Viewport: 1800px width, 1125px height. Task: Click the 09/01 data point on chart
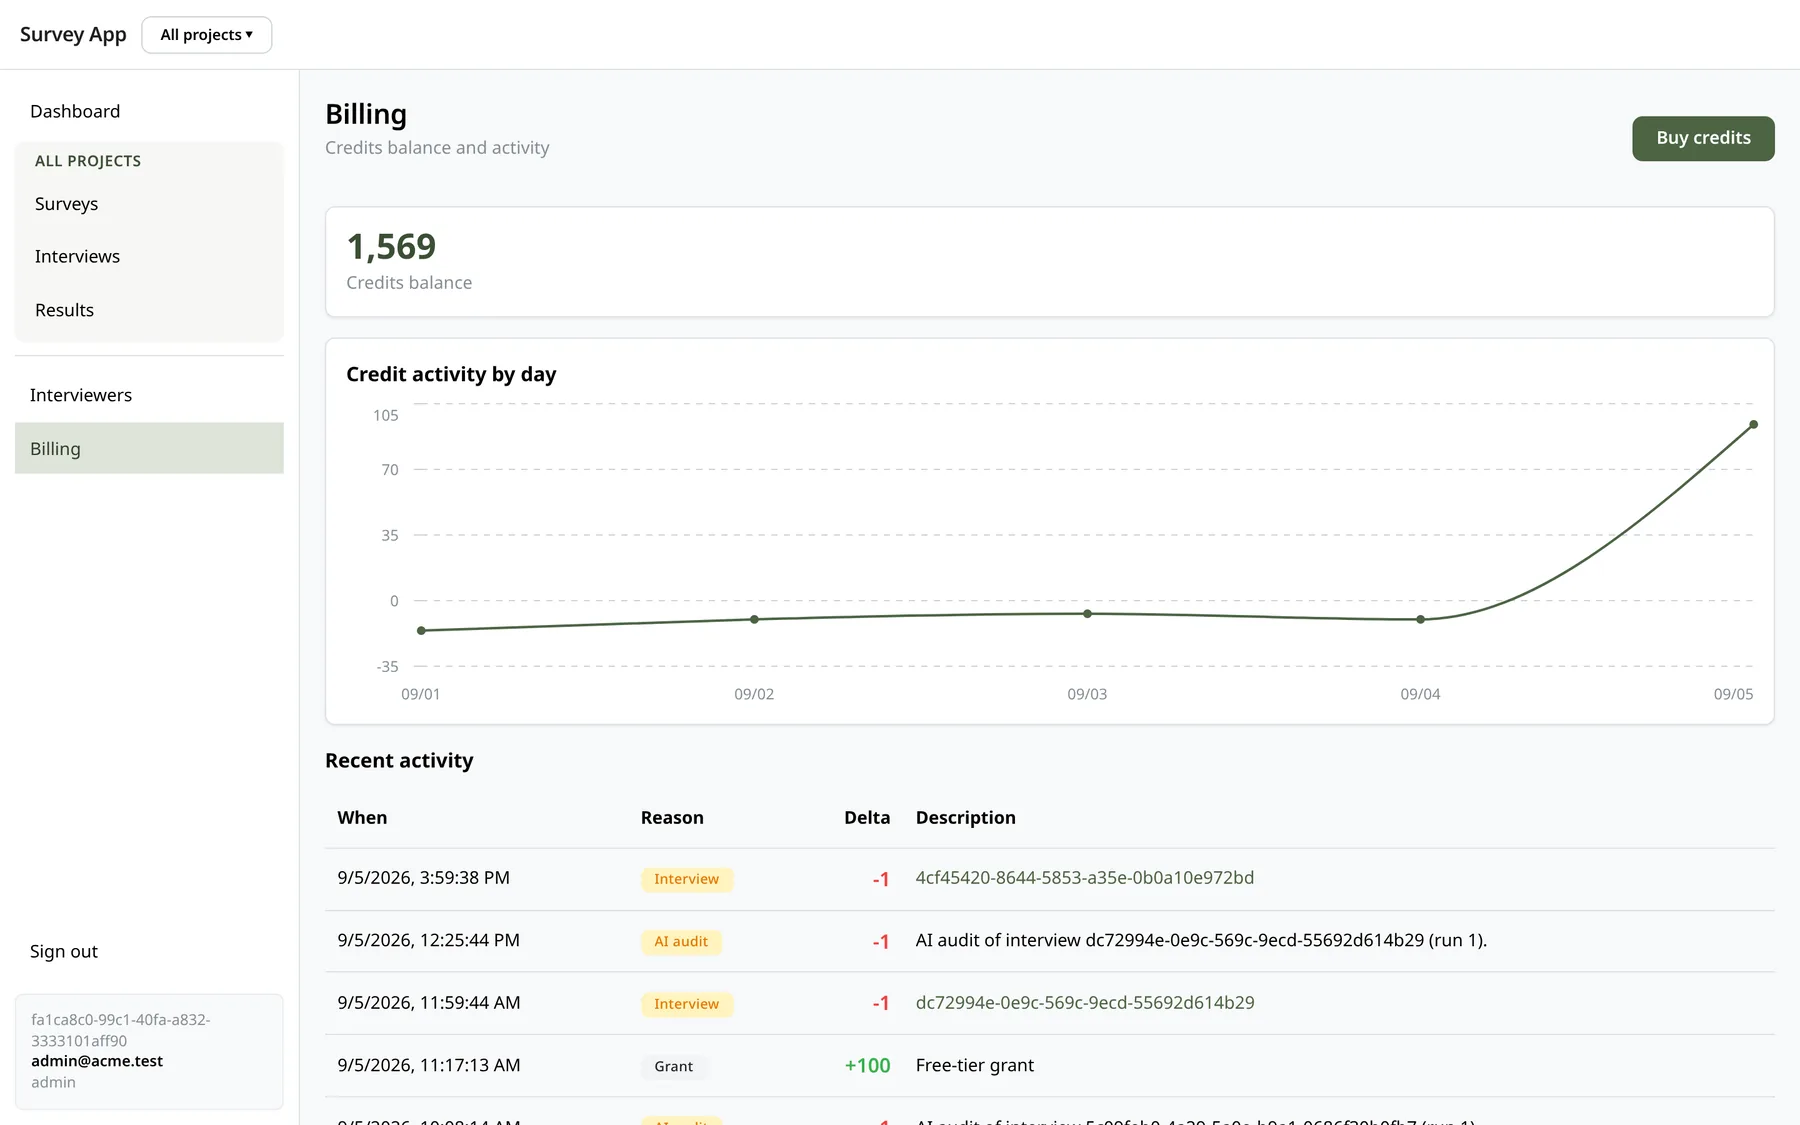pos(421,631)
